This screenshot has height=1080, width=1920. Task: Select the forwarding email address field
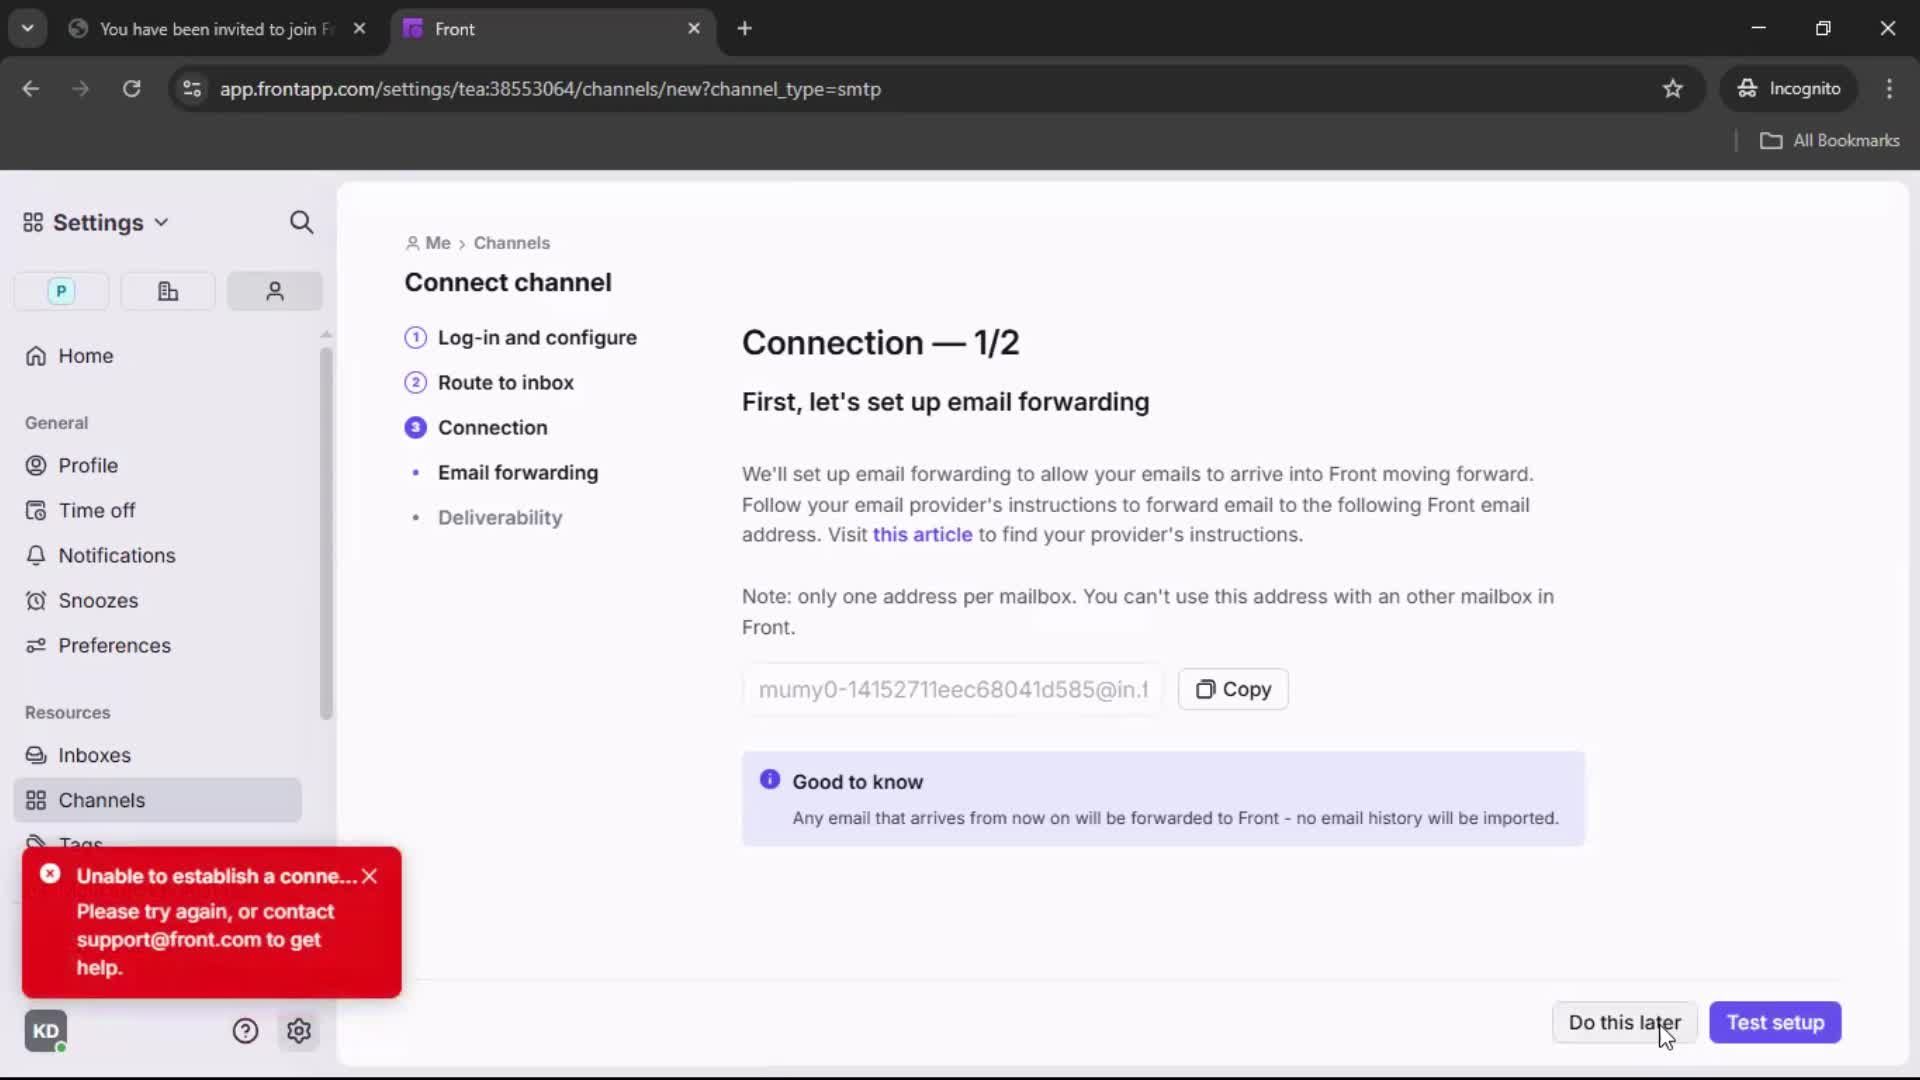[951, 689]
